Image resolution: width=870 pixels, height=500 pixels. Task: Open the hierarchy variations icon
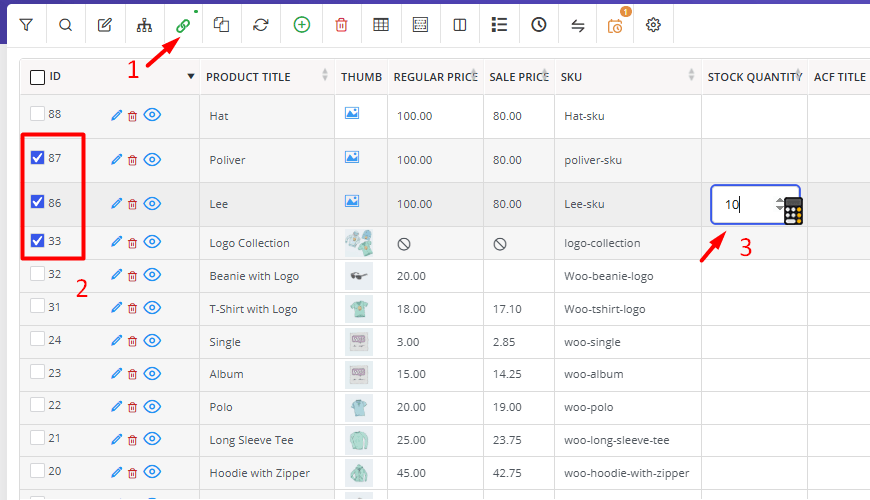point(144,25)
